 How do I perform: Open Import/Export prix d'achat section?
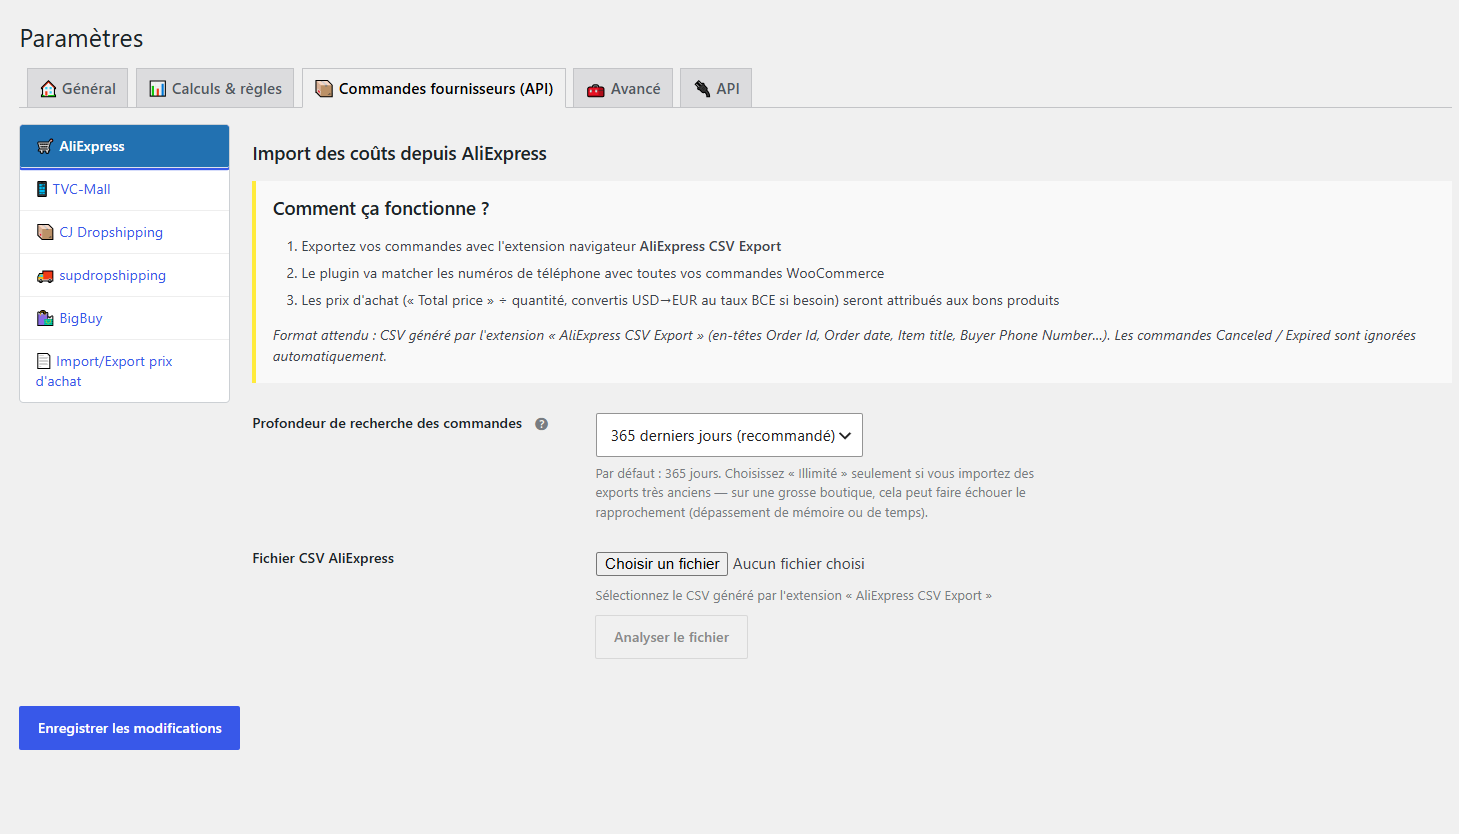pos(125,371)
